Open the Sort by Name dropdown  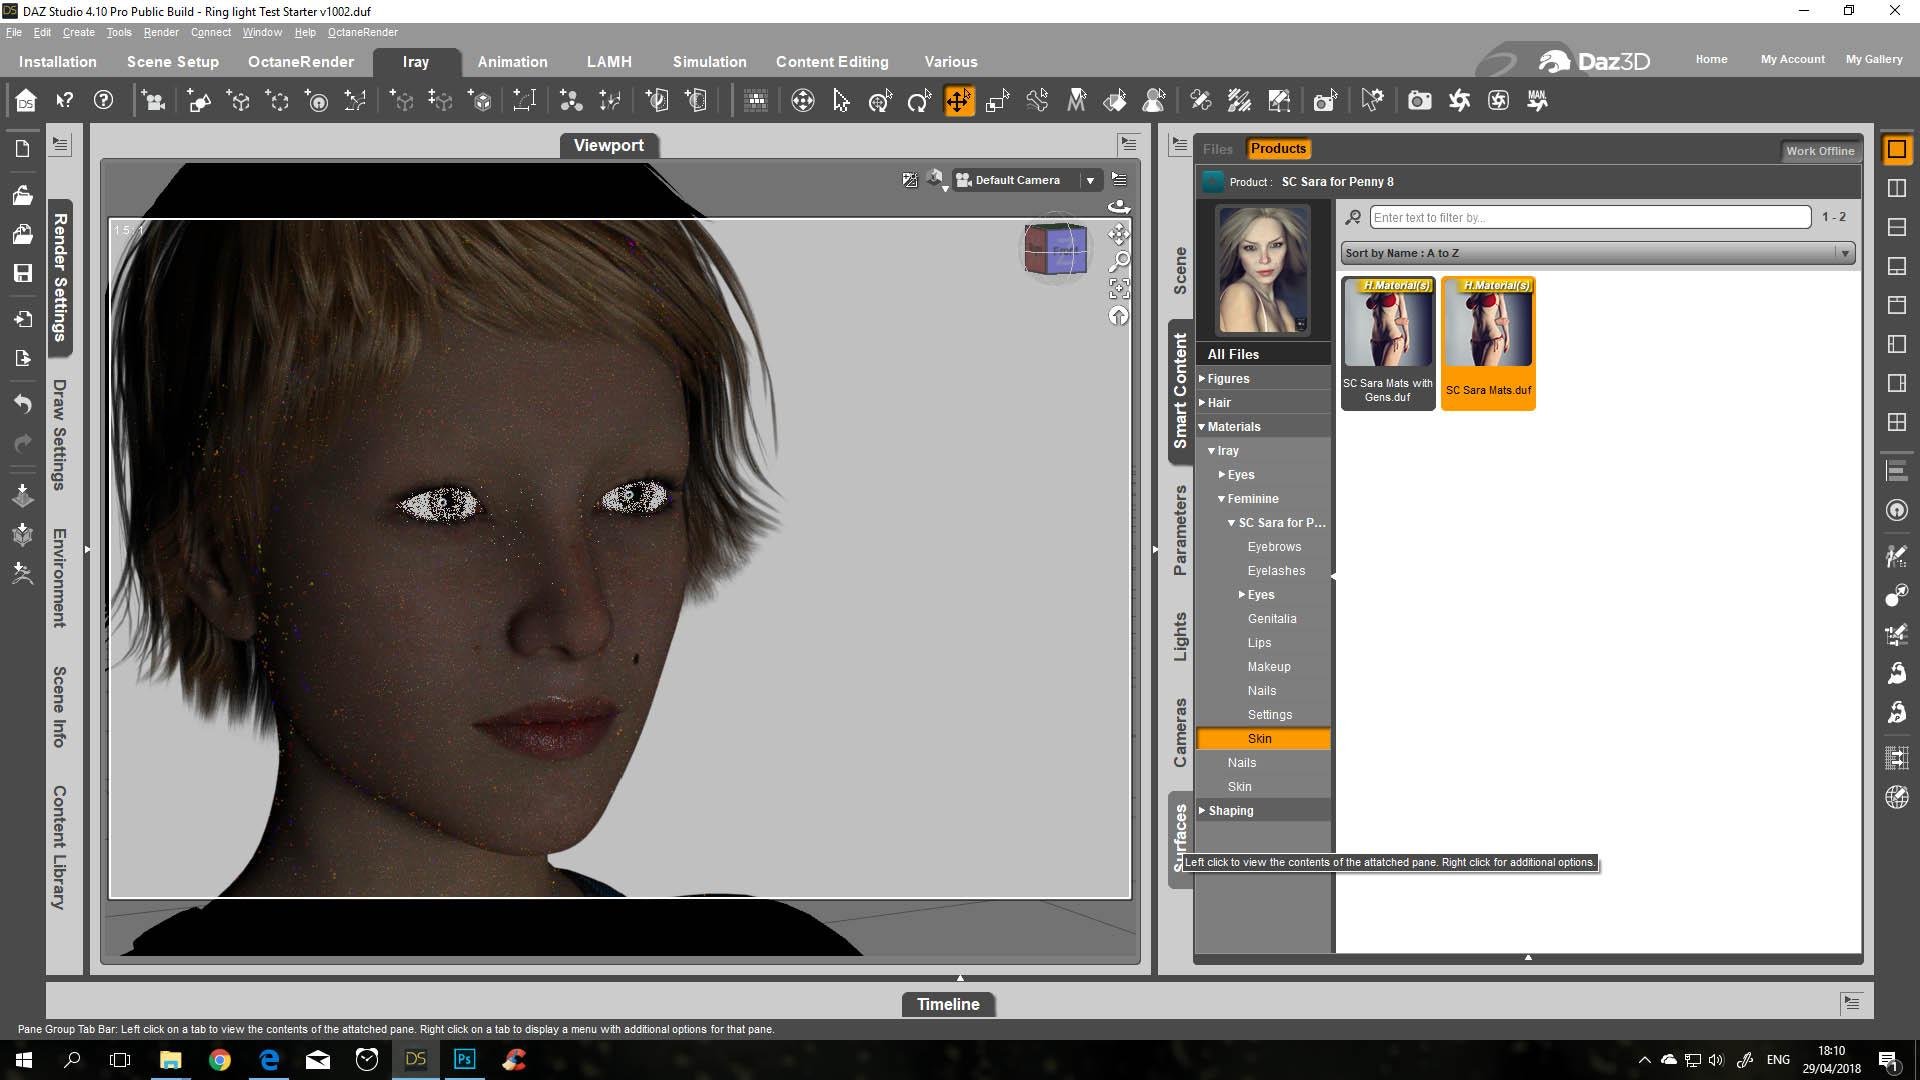coord(1597,253)
